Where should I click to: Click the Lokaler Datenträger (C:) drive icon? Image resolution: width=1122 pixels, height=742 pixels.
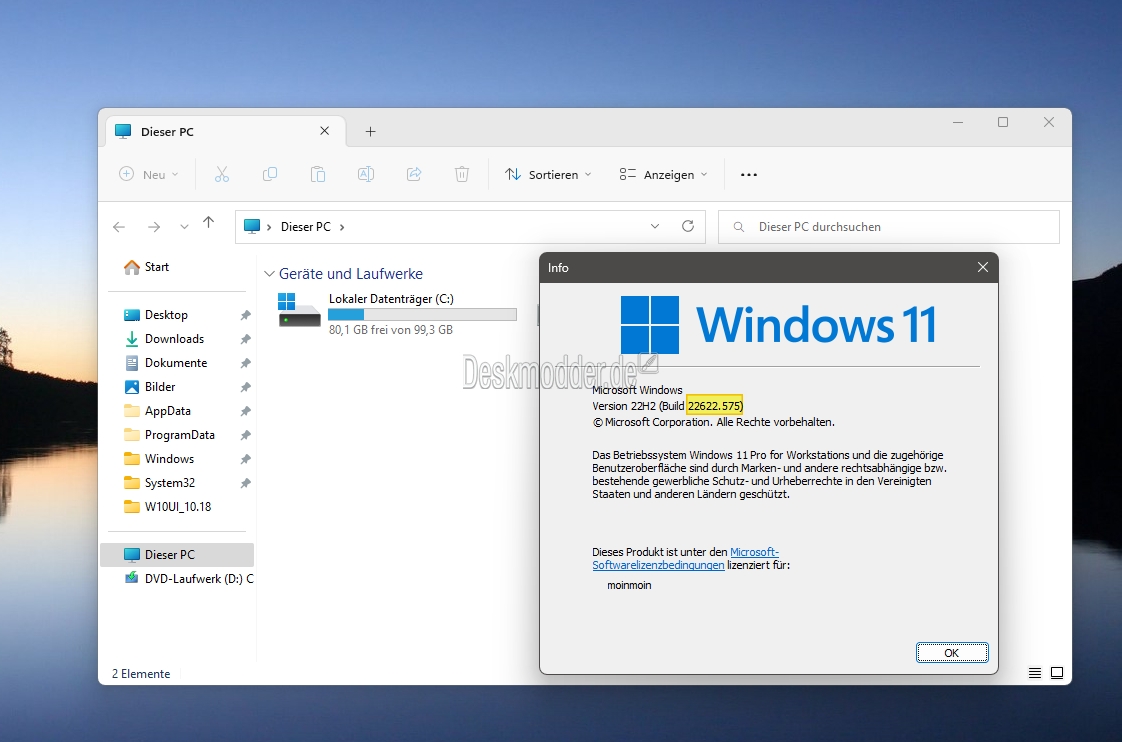tap(299, 310)
